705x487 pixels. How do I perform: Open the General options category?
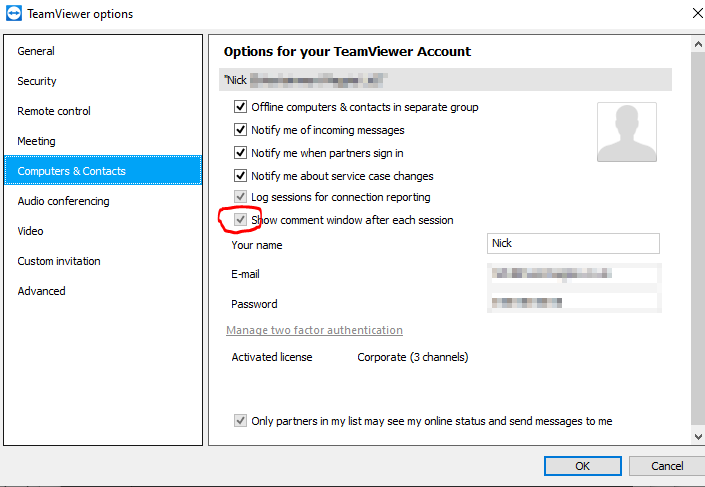click(103, 51)
